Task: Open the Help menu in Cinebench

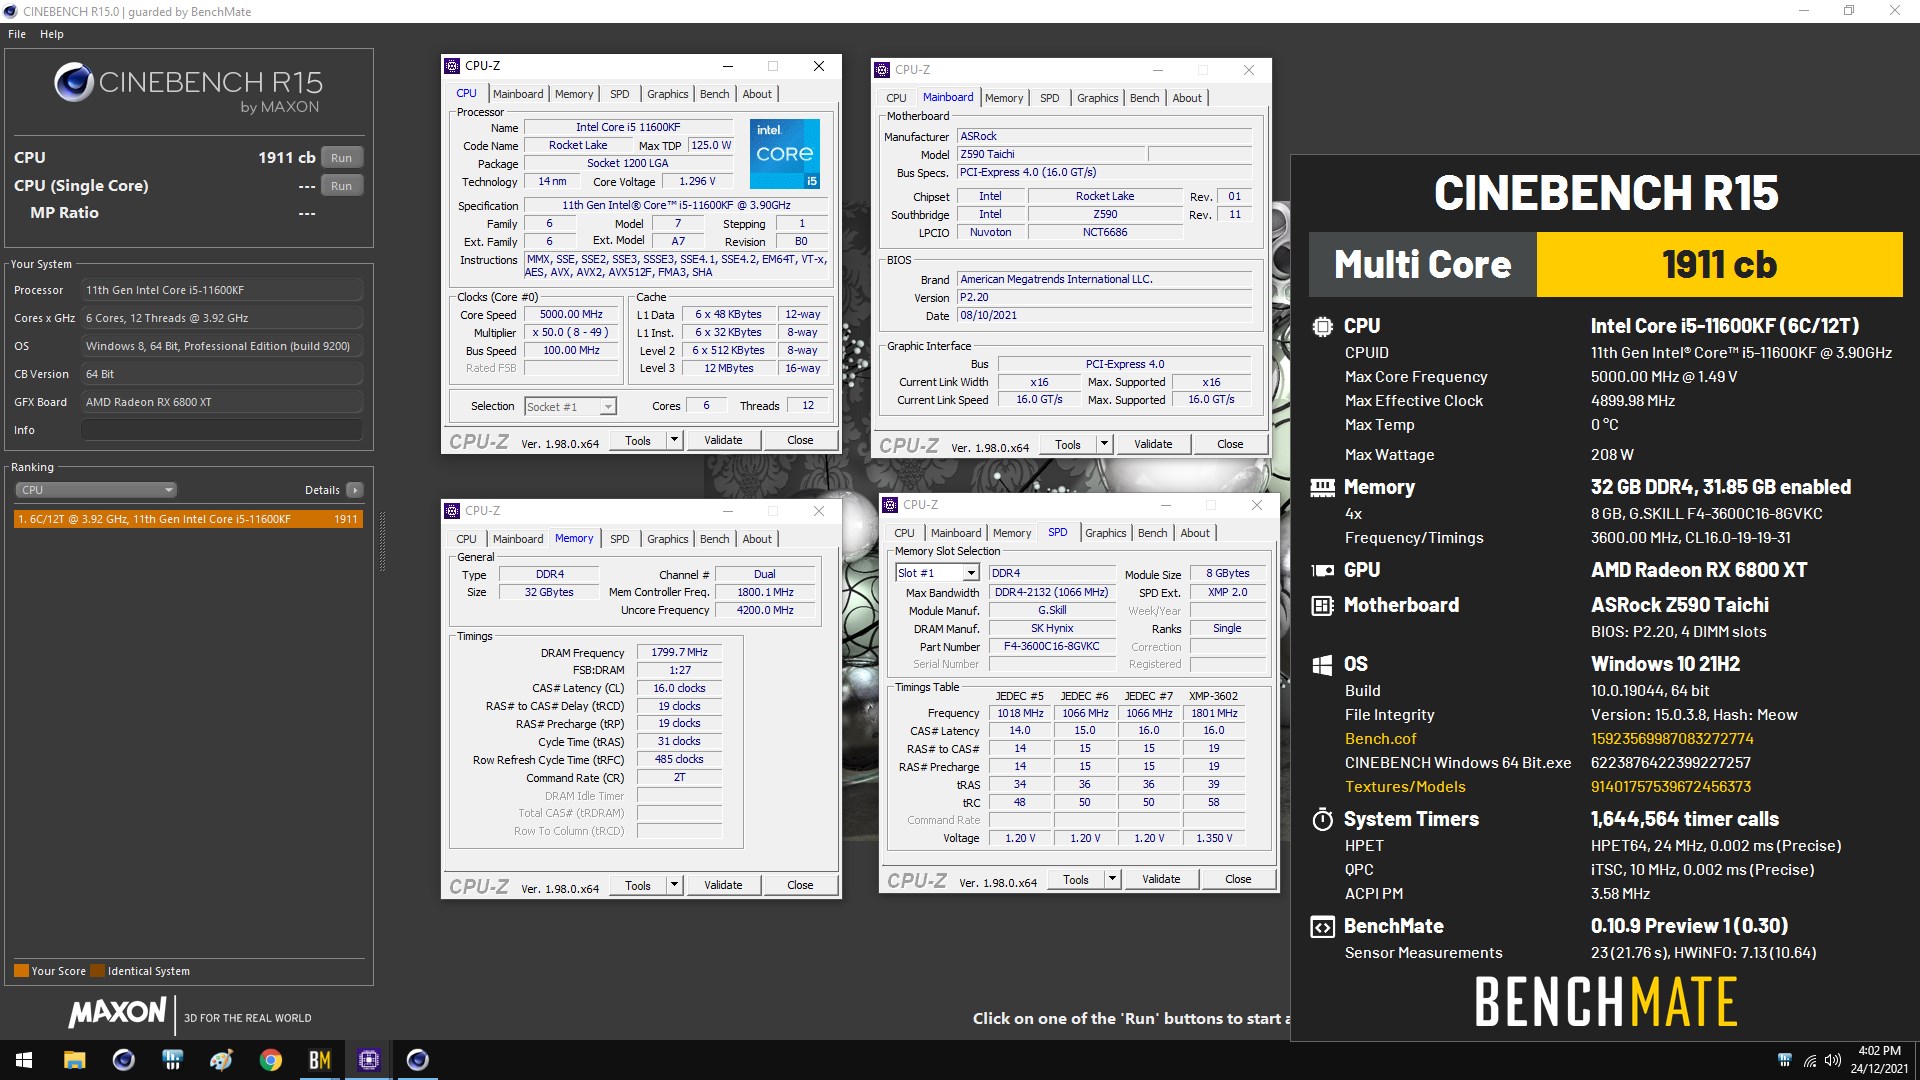Action: (x=52, y=34)
